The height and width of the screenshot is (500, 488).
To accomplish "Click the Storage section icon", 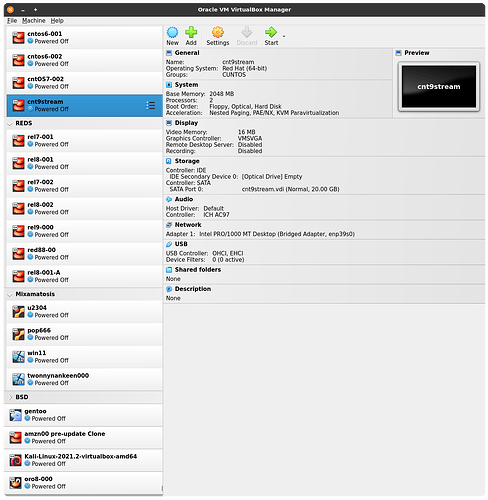I will 169,161.
